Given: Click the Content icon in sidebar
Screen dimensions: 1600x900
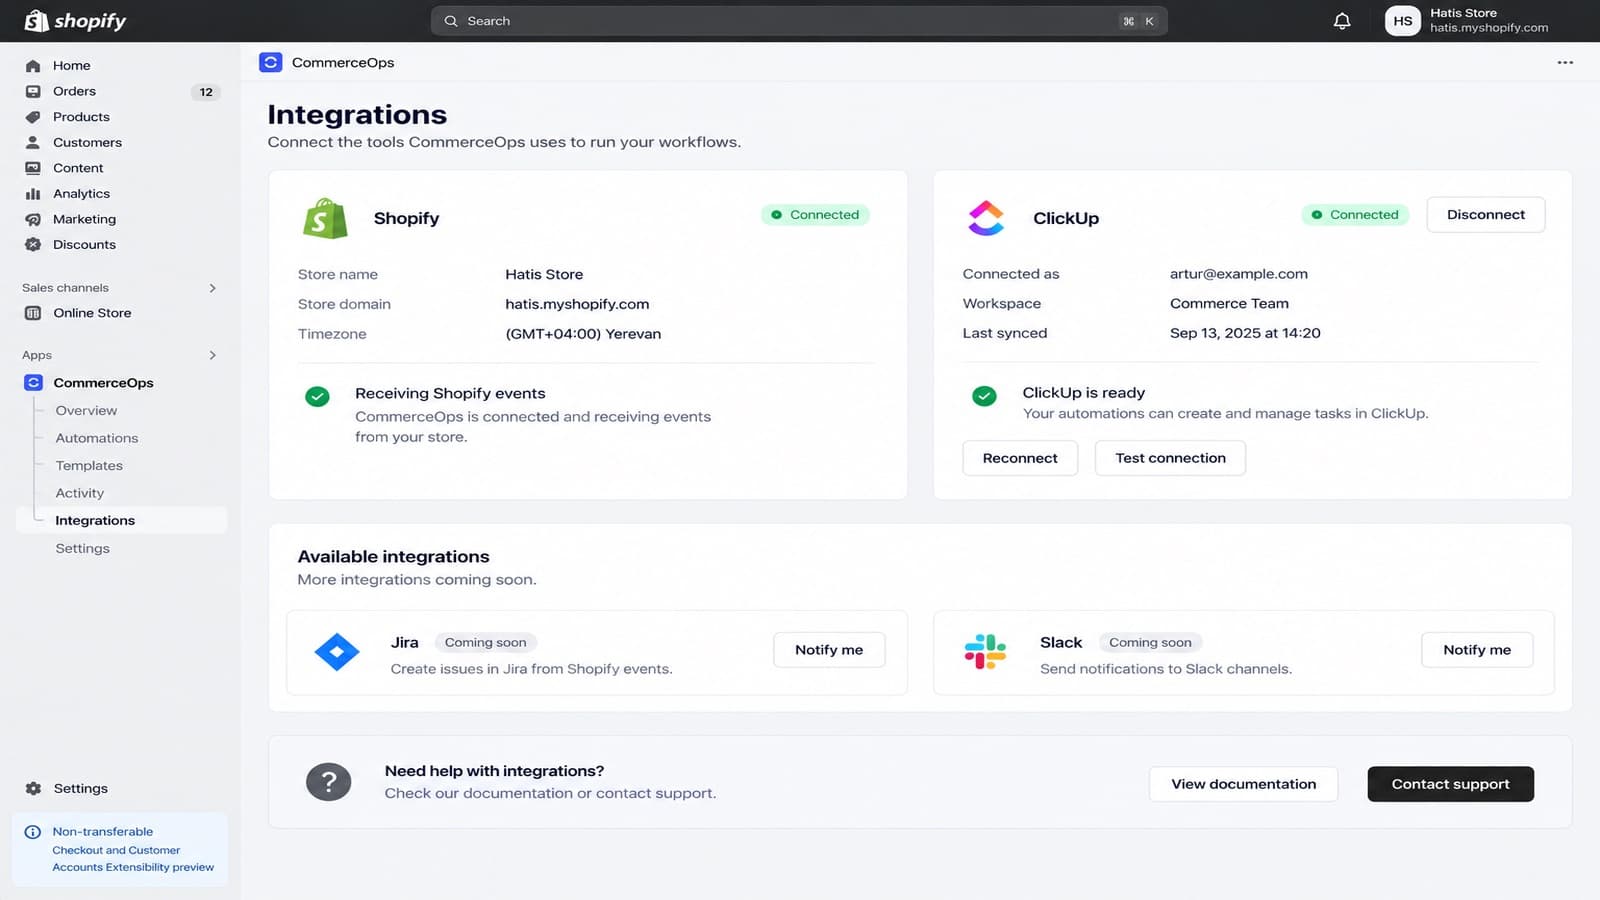Looking at the screenshot, I should coord(33,168).
